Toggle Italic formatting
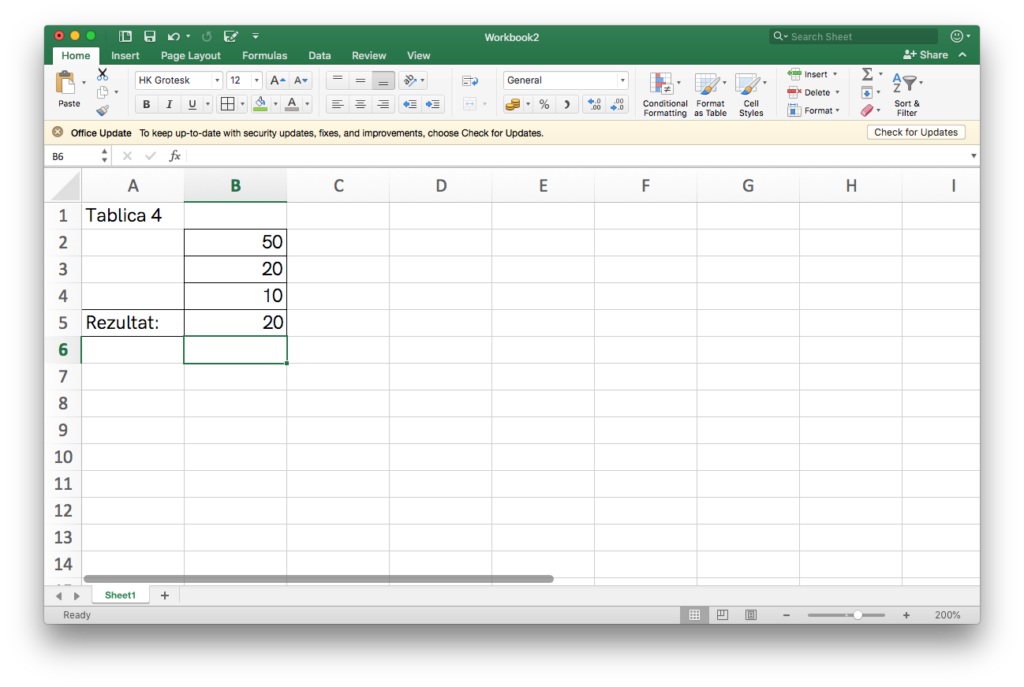The width and height of the screenshot is (1024, 687). tap(169, 104)
